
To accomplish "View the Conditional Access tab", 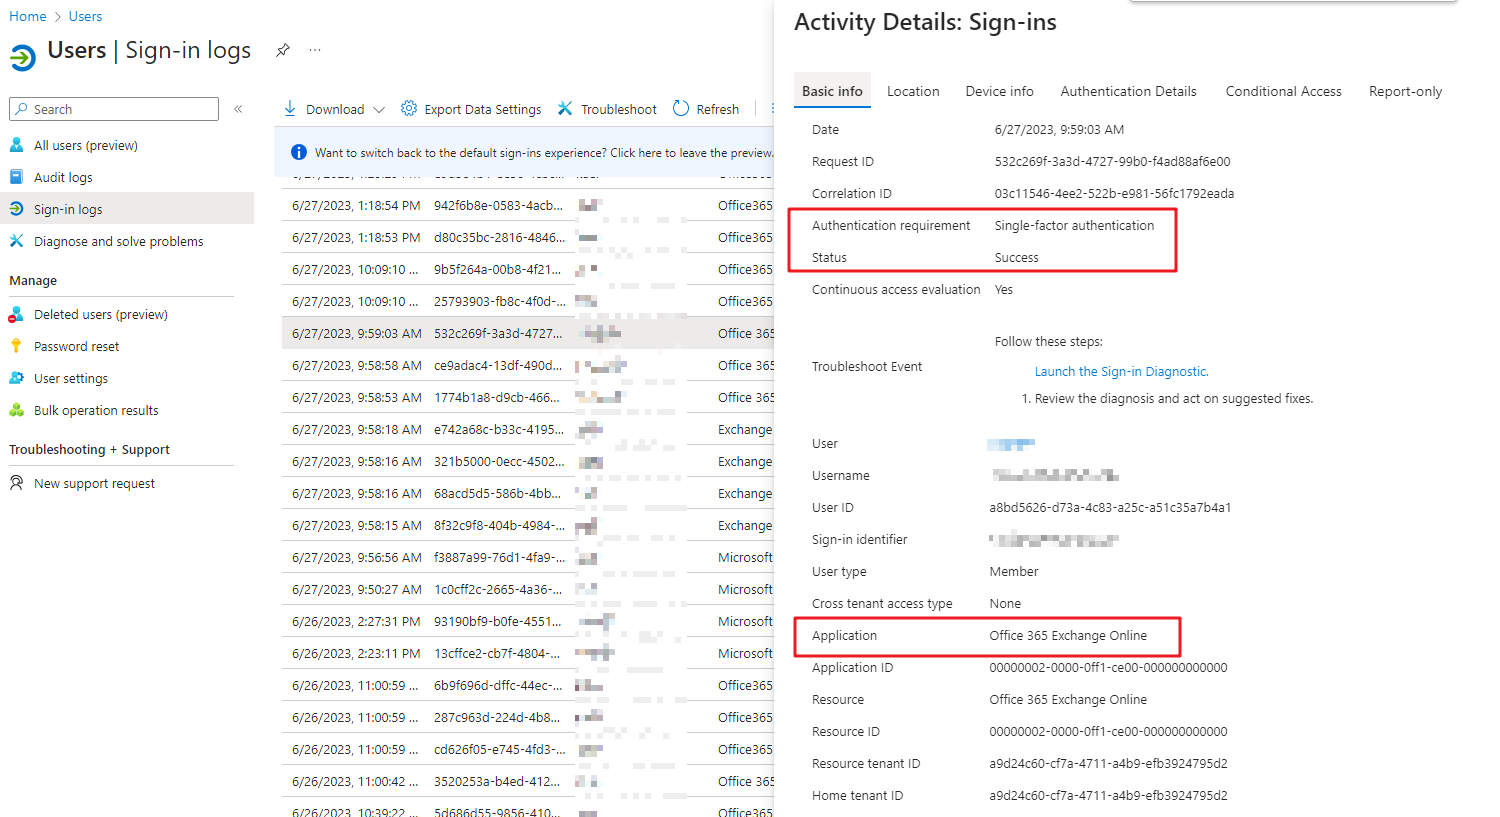I will pyautogui.click(x=1283, y=90).
